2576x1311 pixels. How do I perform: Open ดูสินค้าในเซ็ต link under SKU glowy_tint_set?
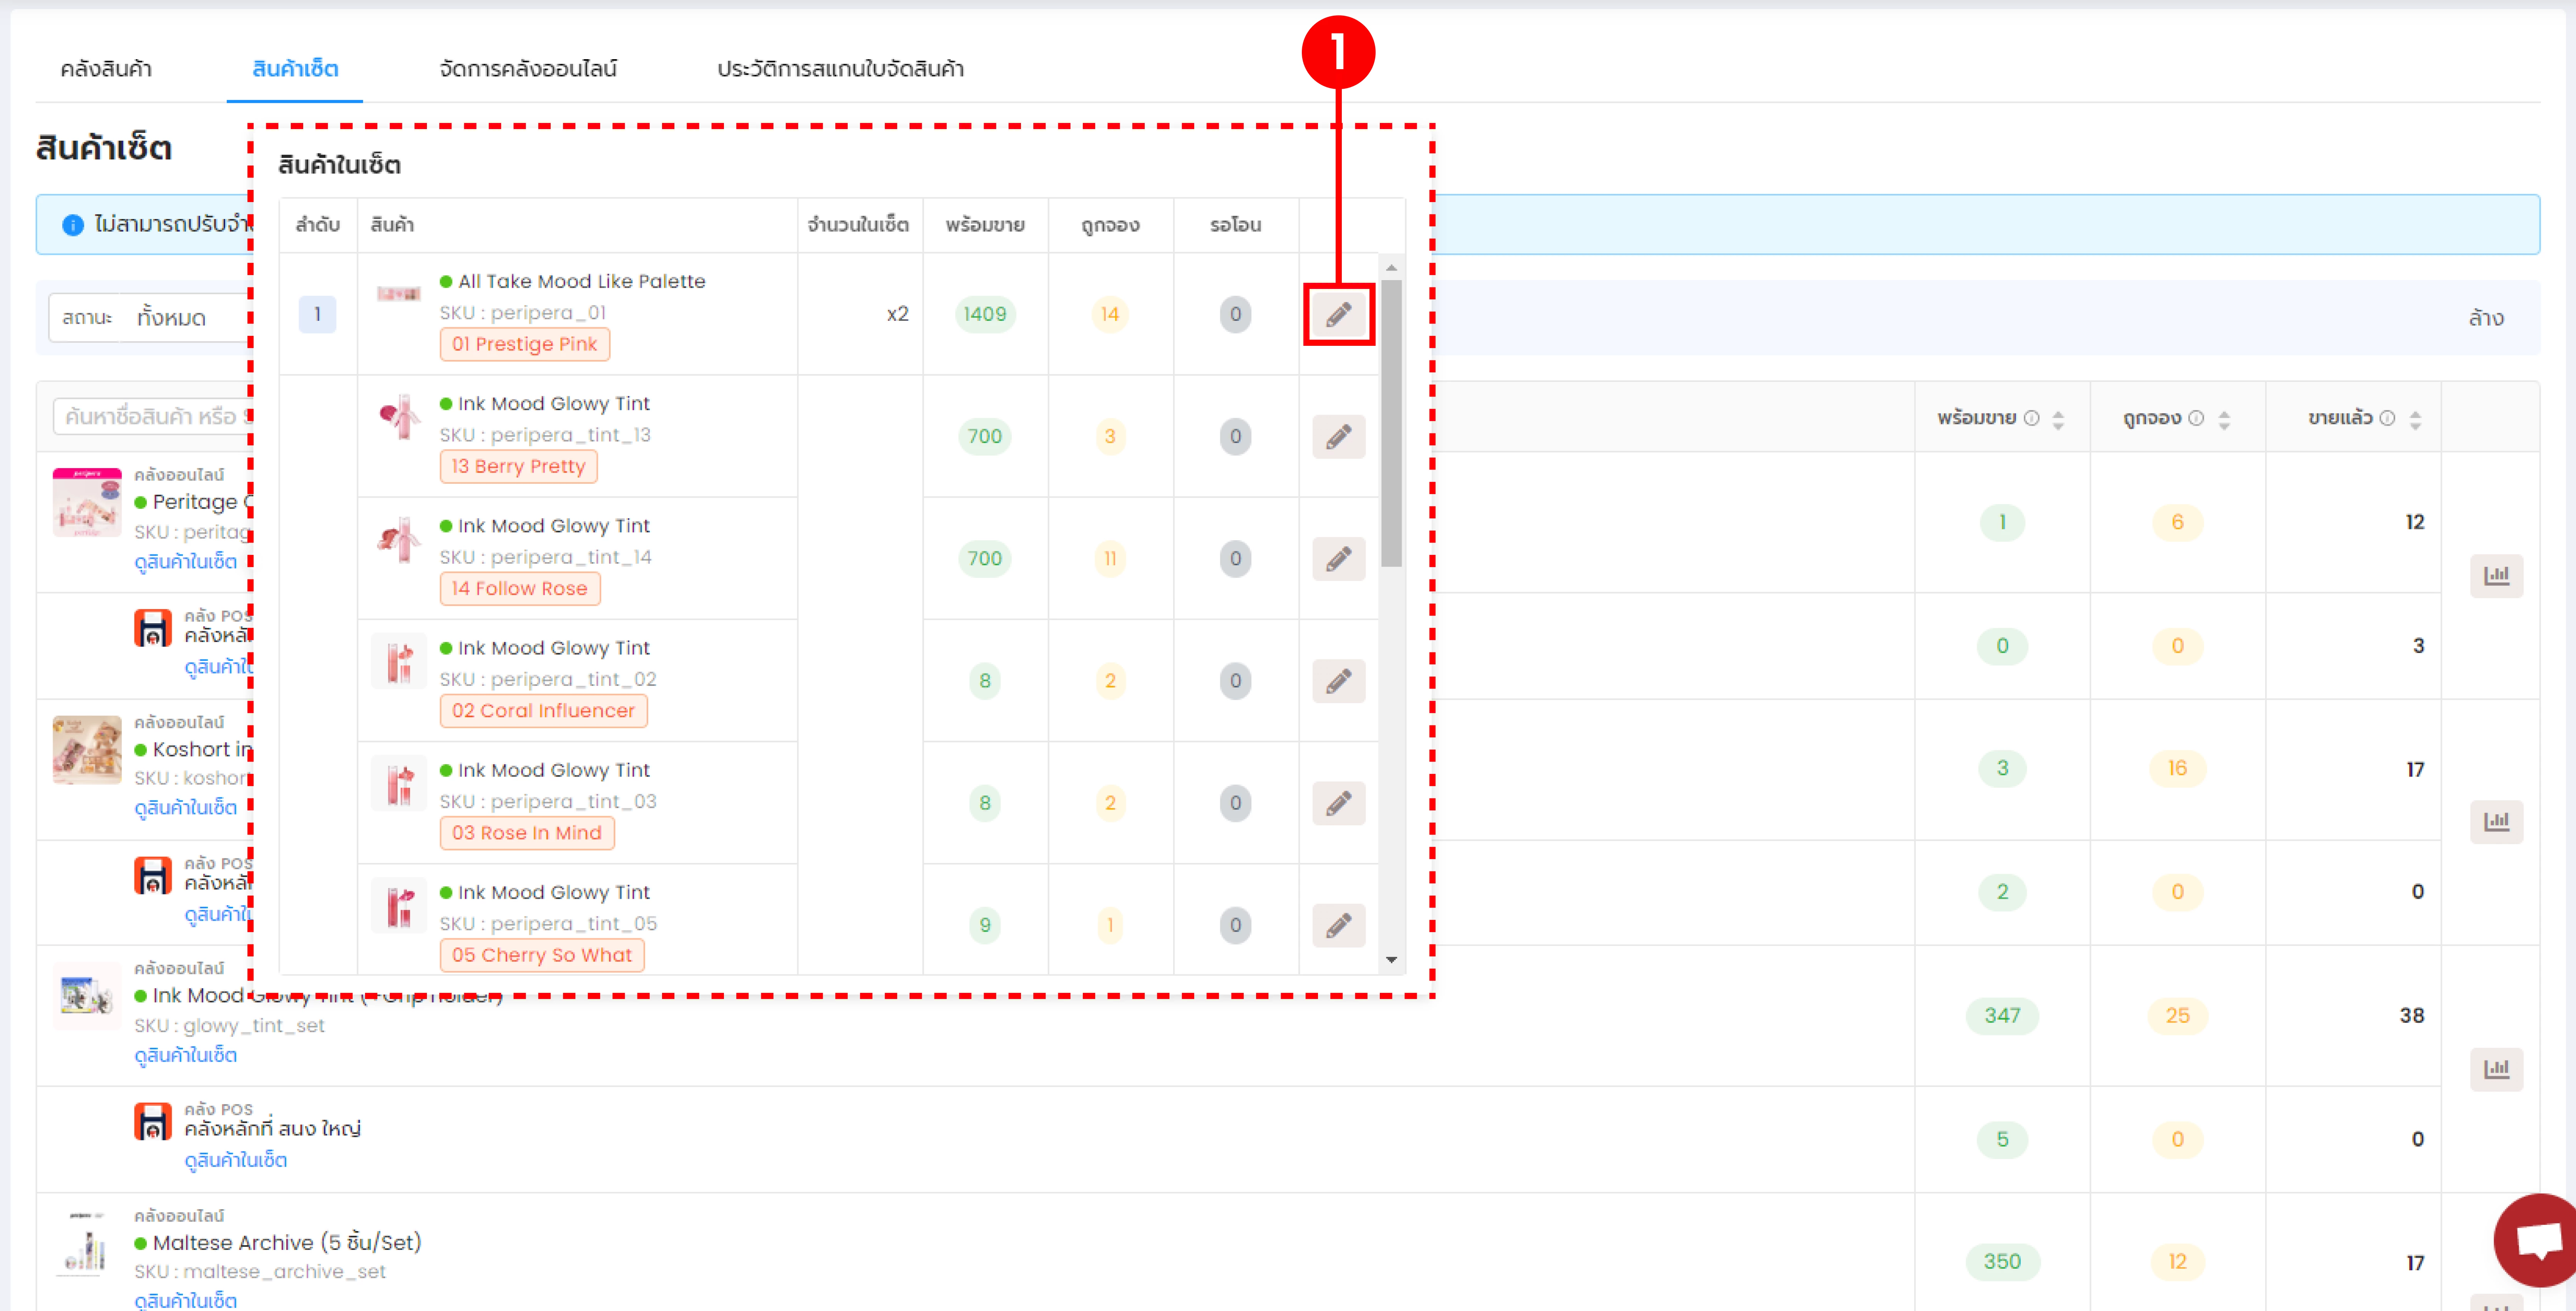(x=186, y=1056)
